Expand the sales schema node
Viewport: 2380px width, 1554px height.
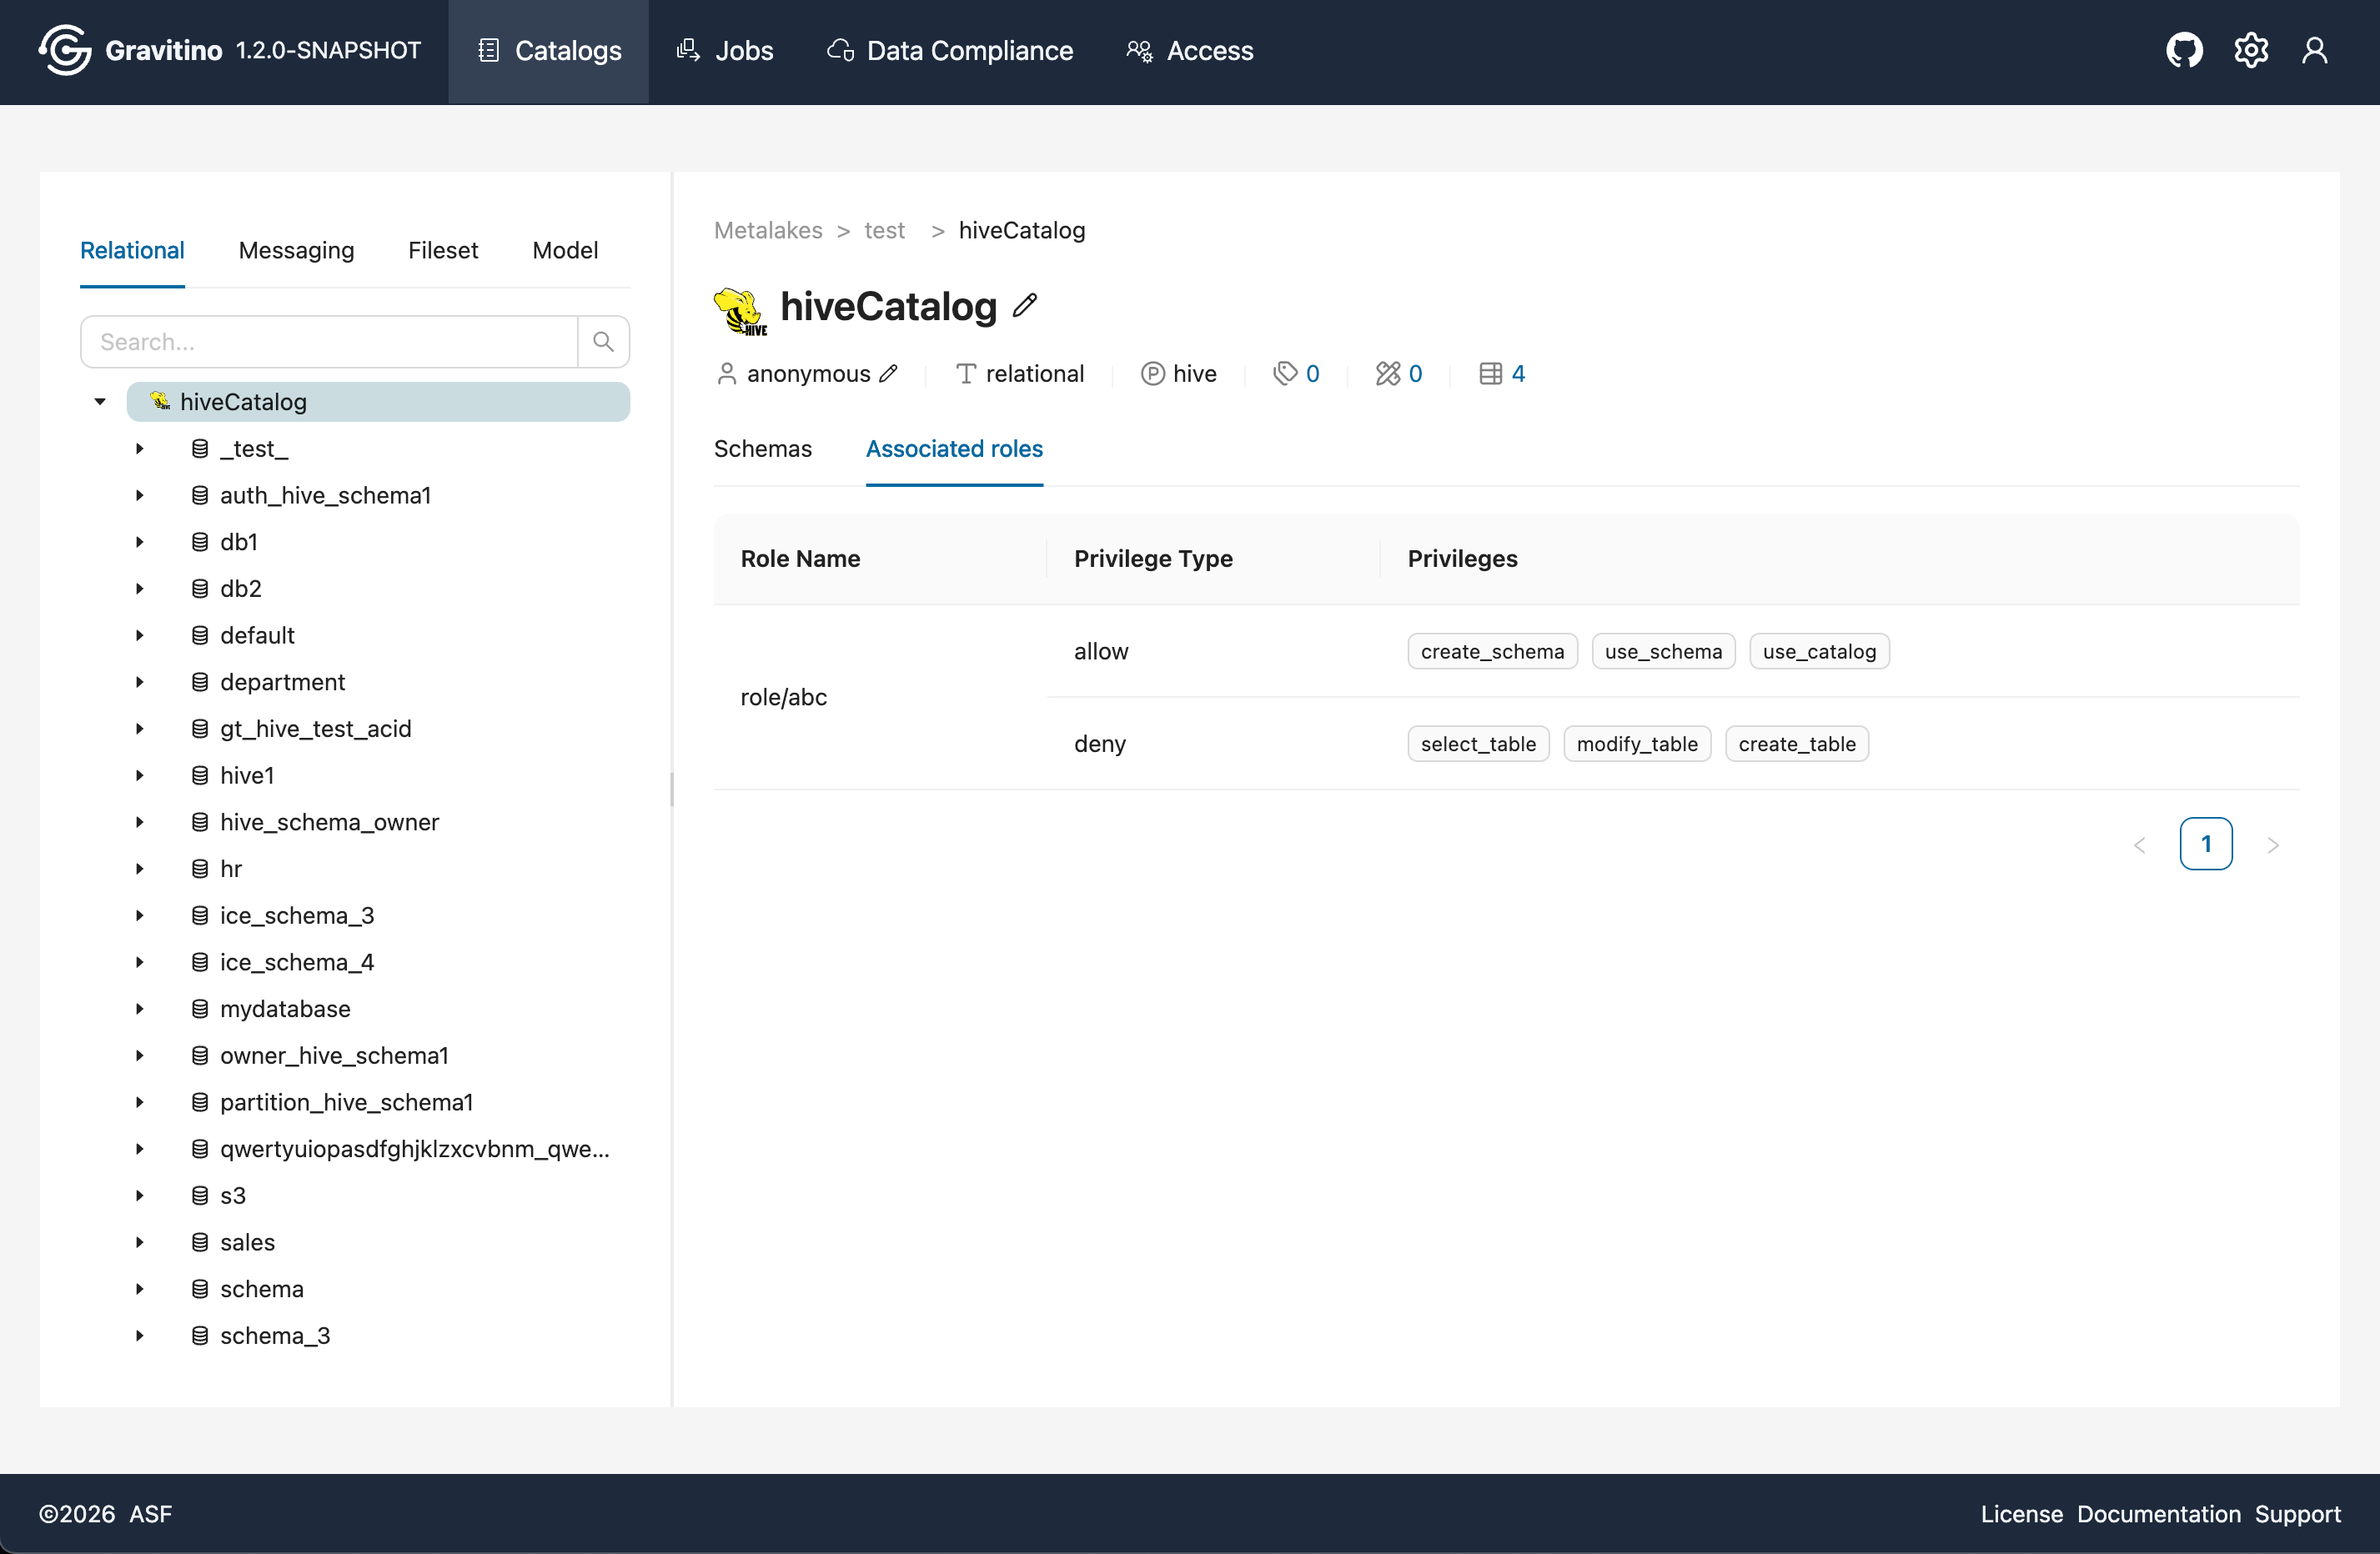pos(139,1242)
